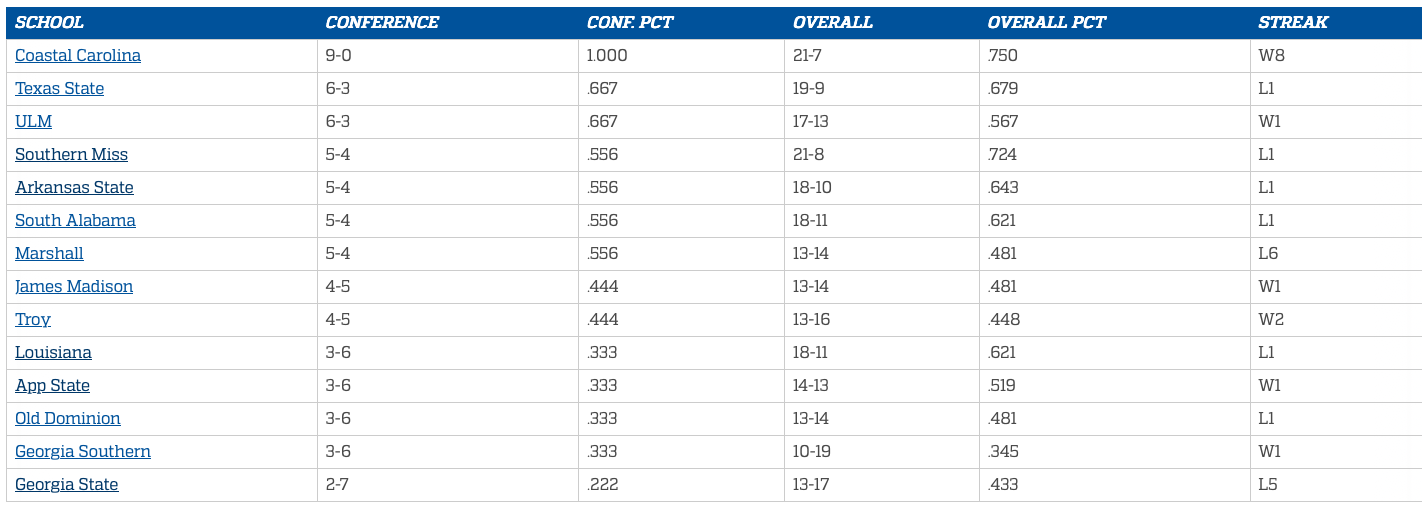Open the Coastal Carolina team link
Image resolution: width=1426 pixels, height=510 pixels.
pyautogui.click(x=78, y=56)
